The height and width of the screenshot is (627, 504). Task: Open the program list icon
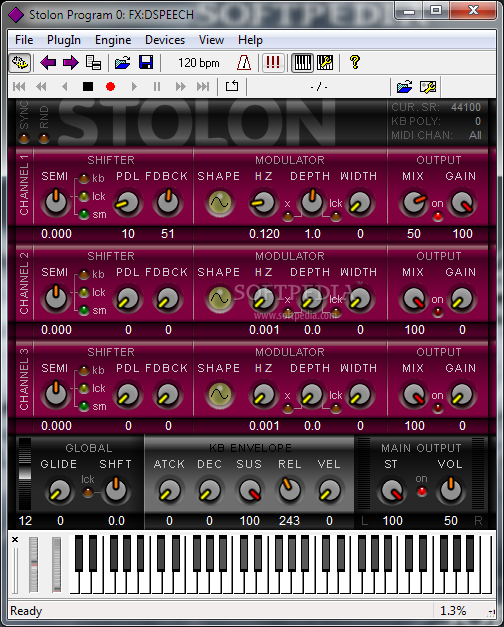(94, 63)
